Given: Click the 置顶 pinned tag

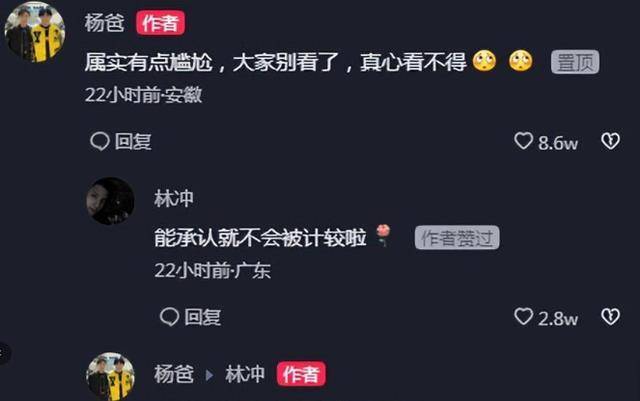Looking at the screenshot, I should pos(575,62).
